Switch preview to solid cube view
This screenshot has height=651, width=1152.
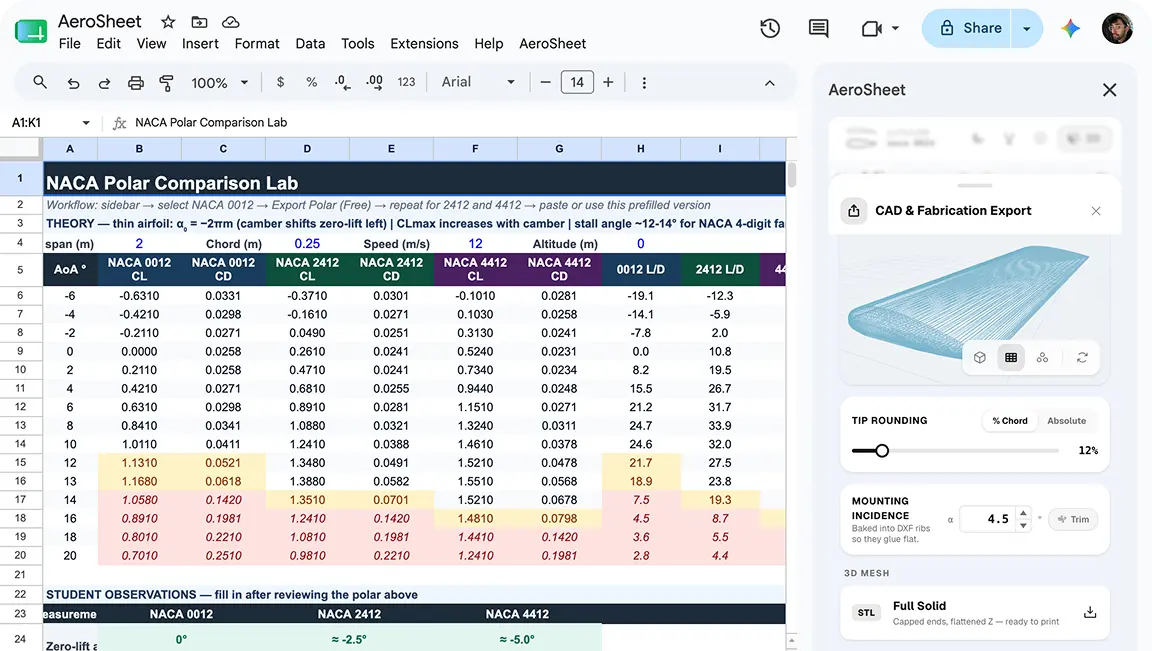(x=979, y=357)
